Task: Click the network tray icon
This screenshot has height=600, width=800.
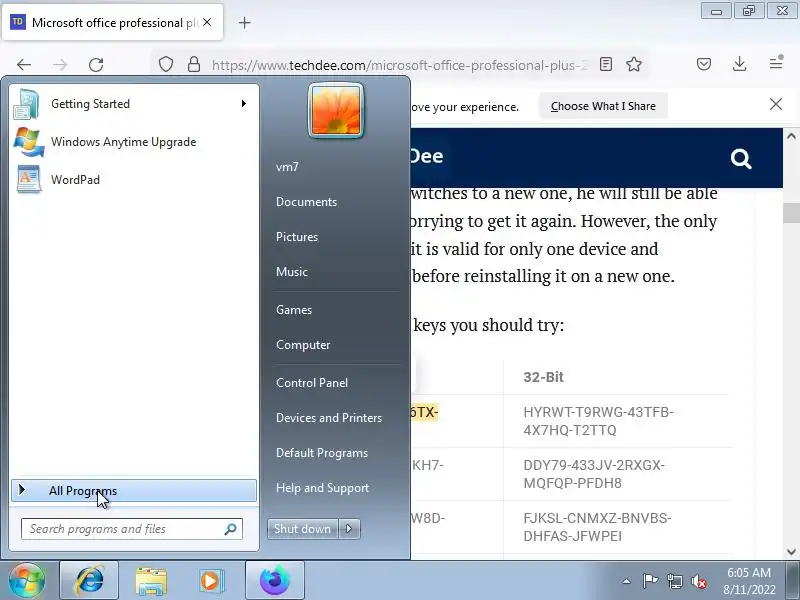Action: [674, 581]
